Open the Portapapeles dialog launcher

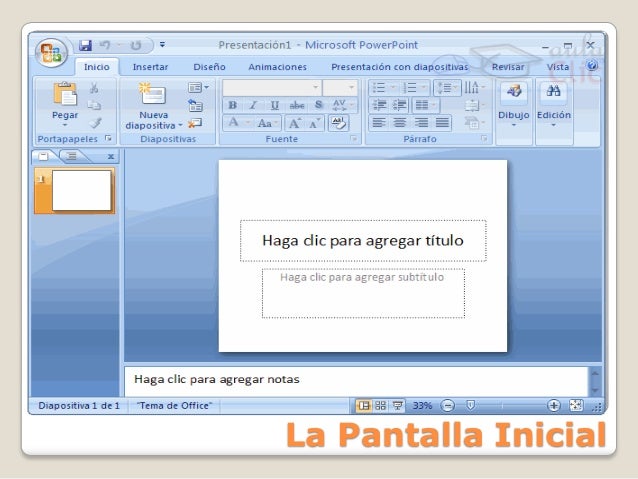(108, 138)
